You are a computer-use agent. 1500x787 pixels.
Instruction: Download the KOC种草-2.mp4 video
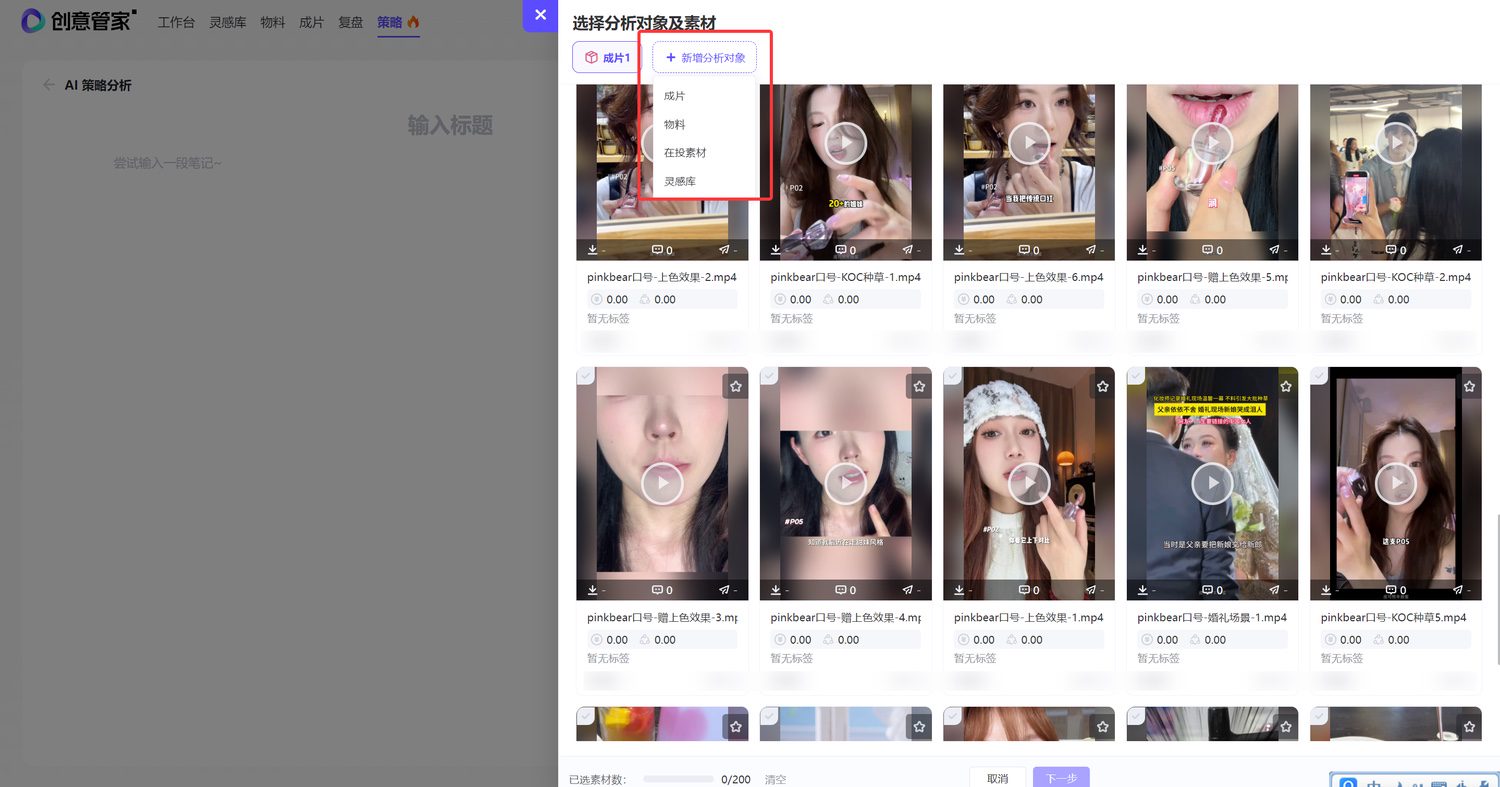click(x=1326, y=250)
